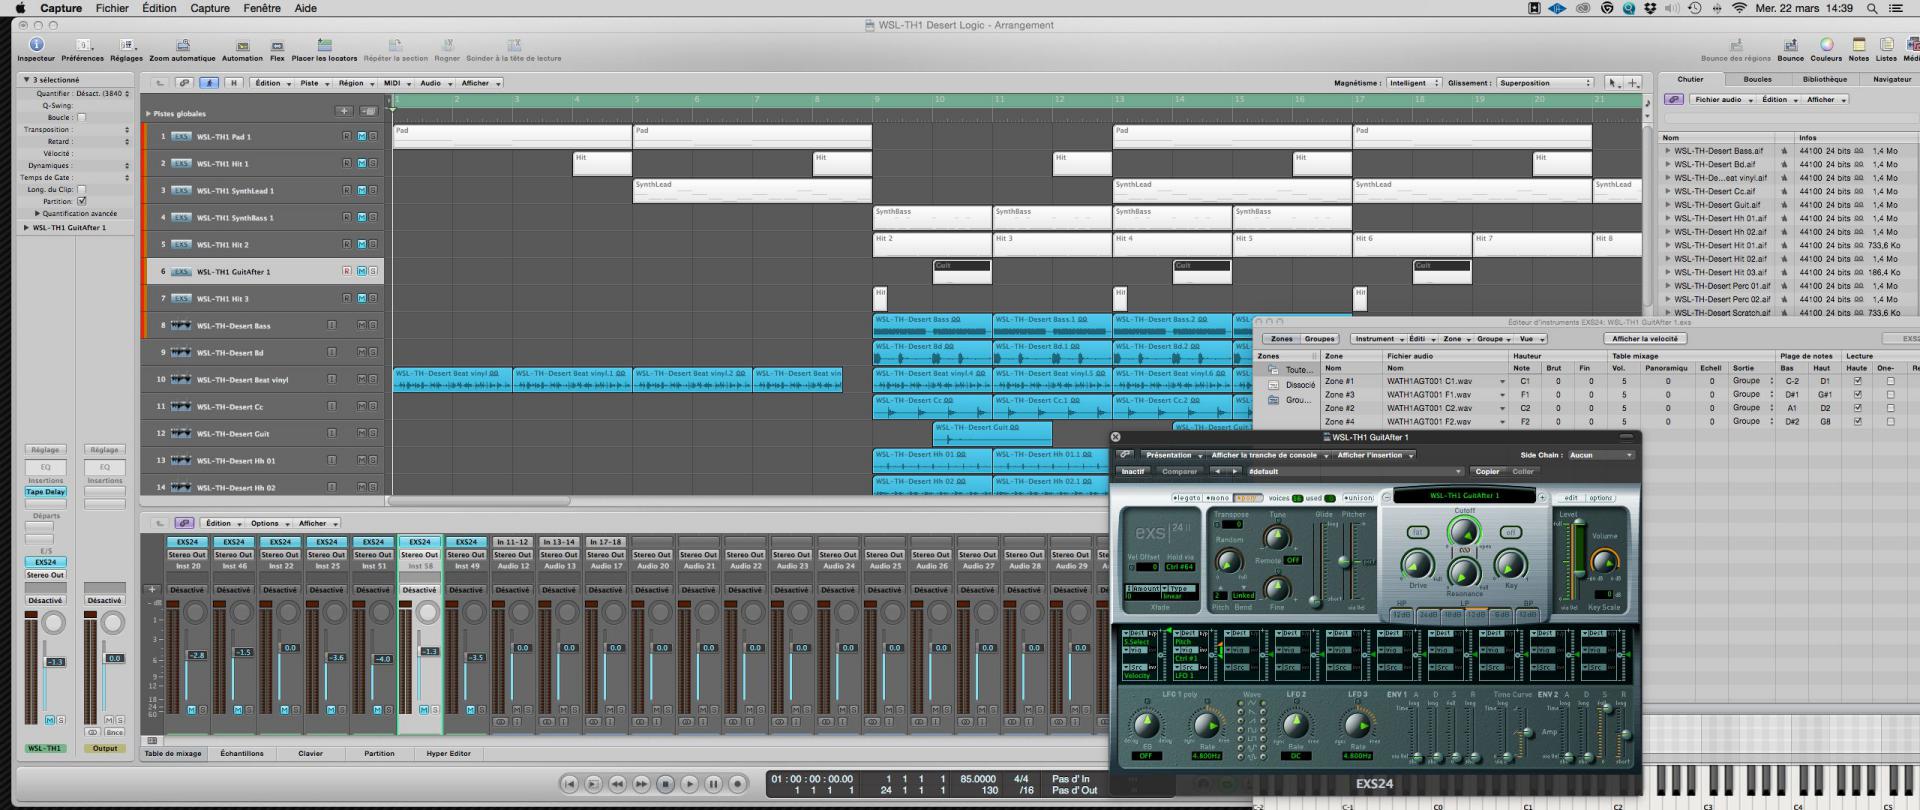
Task: Click the Rewind transport button
Action: point(617,784)
